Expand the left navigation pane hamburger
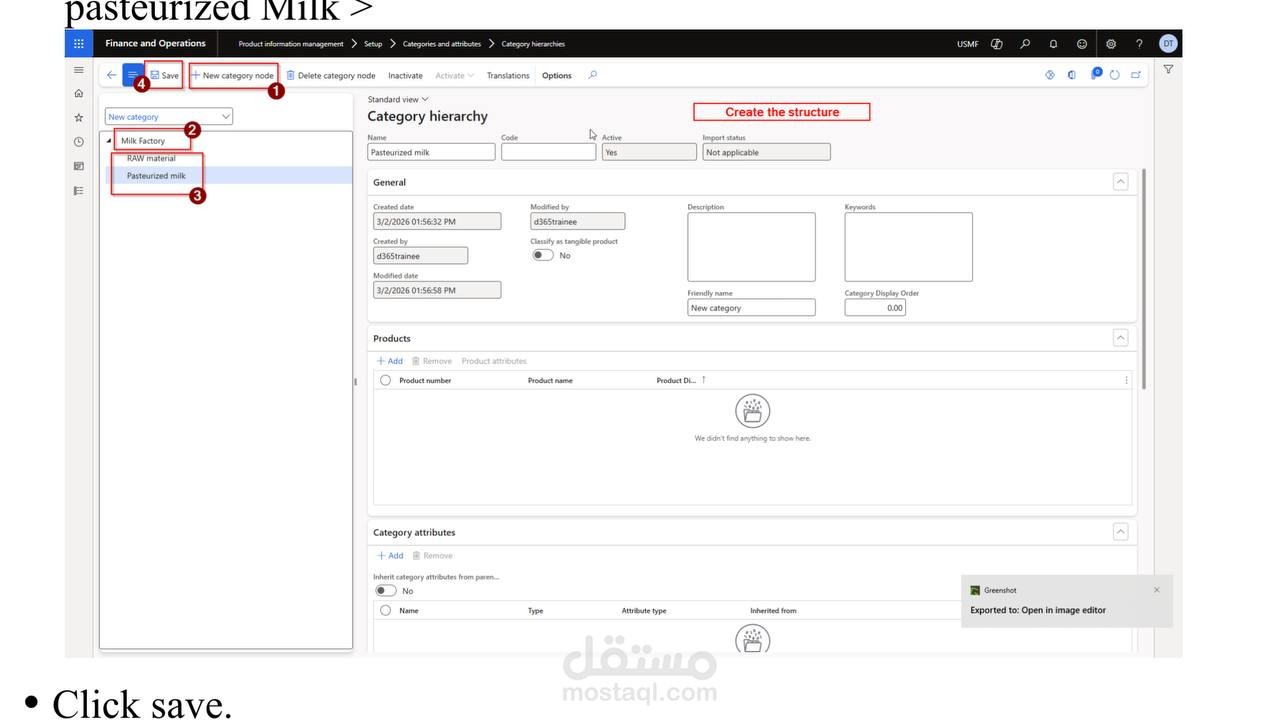Image resolution: width=1280 pixels, height=720 pixels. coord(79,70)
